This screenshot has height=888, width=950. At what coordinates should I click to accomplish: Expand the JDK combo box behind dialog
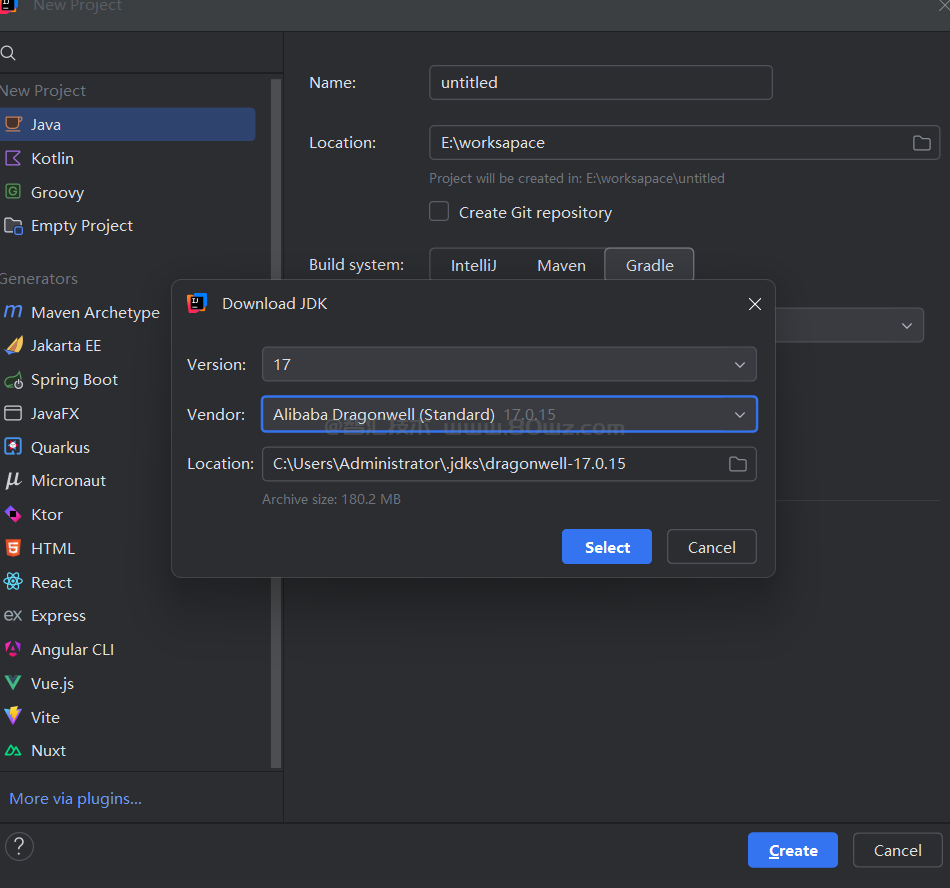coord(906,325)
